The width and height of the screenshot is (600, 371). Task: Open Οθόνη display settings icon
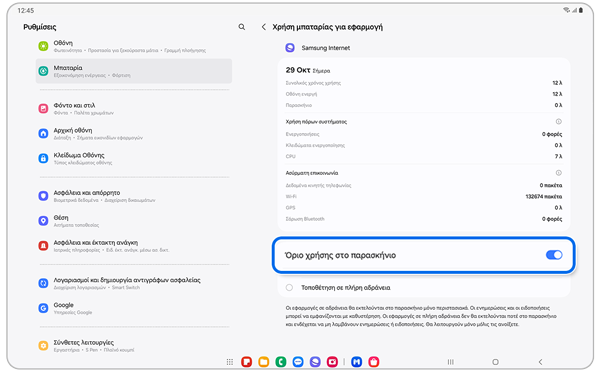click(x=43, y=46)
